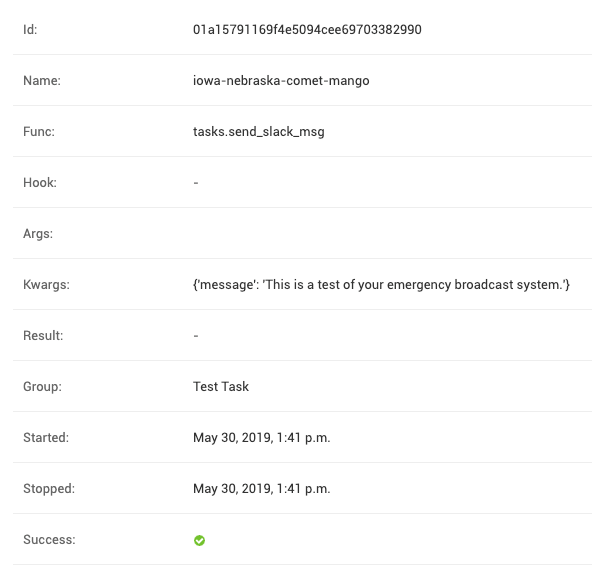Click the Started field label
Screen dimensions: 592x583
pos(46,438)
